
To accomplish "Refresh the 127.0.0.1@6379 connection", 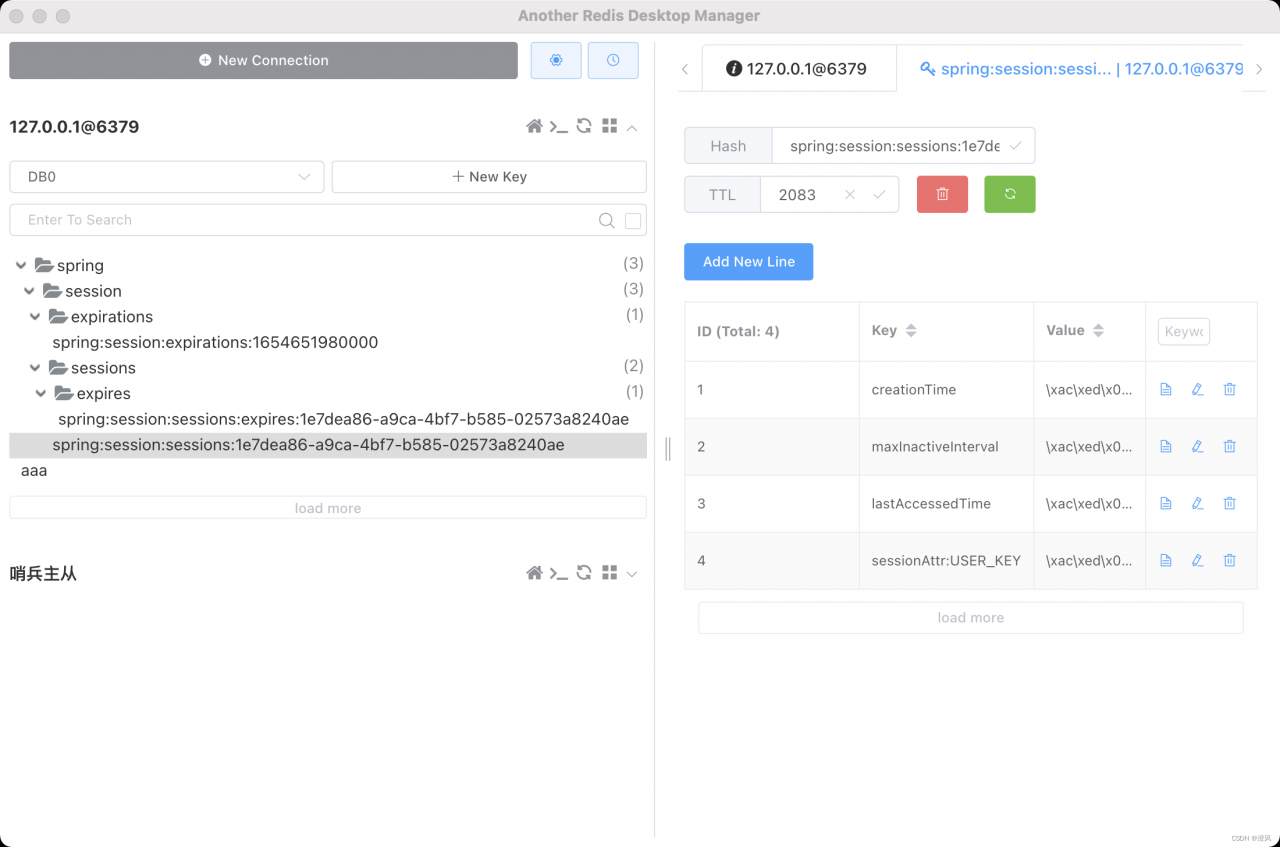I will (584, 126).
